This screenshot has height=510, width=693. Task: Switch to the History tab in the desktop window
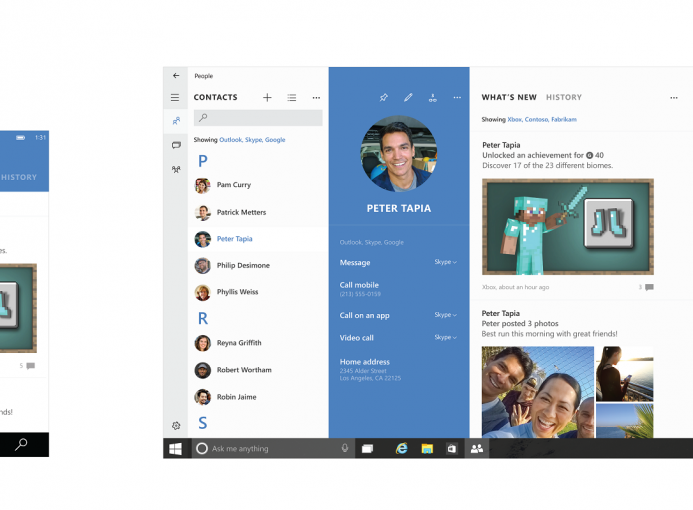[564, 97]
